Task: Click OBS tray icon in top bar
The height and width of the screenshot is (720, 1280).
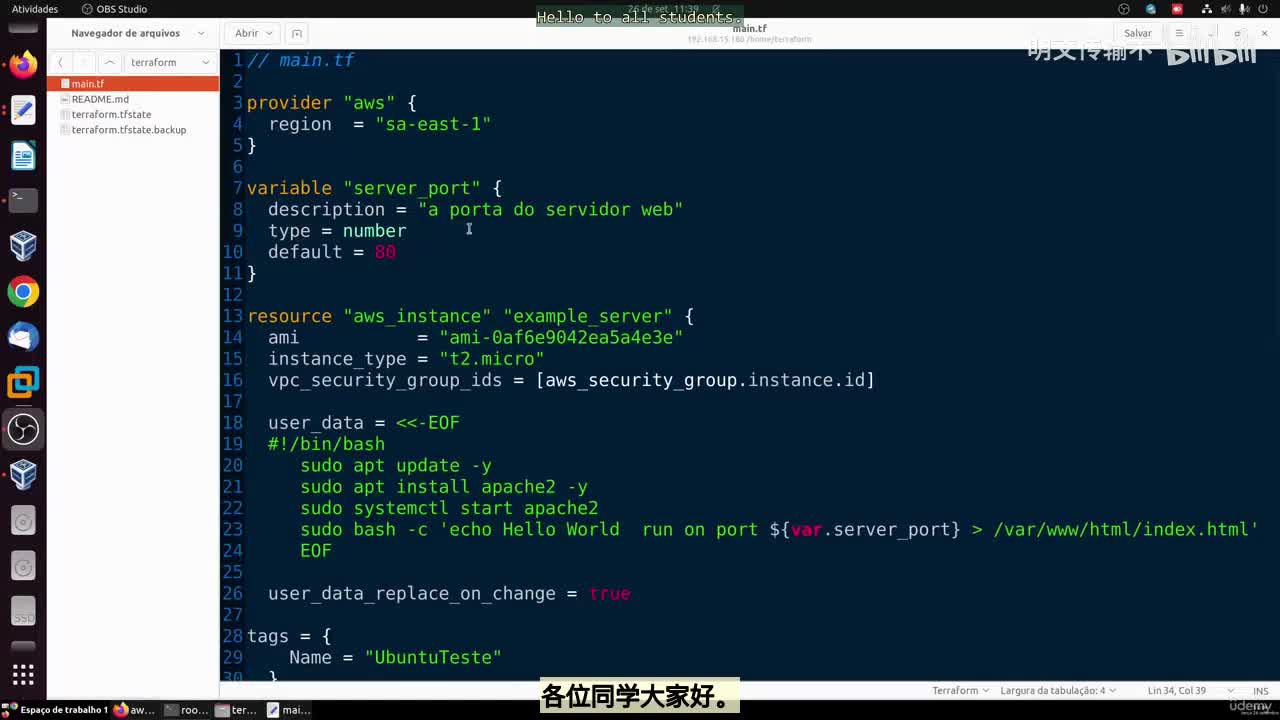Action: click(1124, 9)
